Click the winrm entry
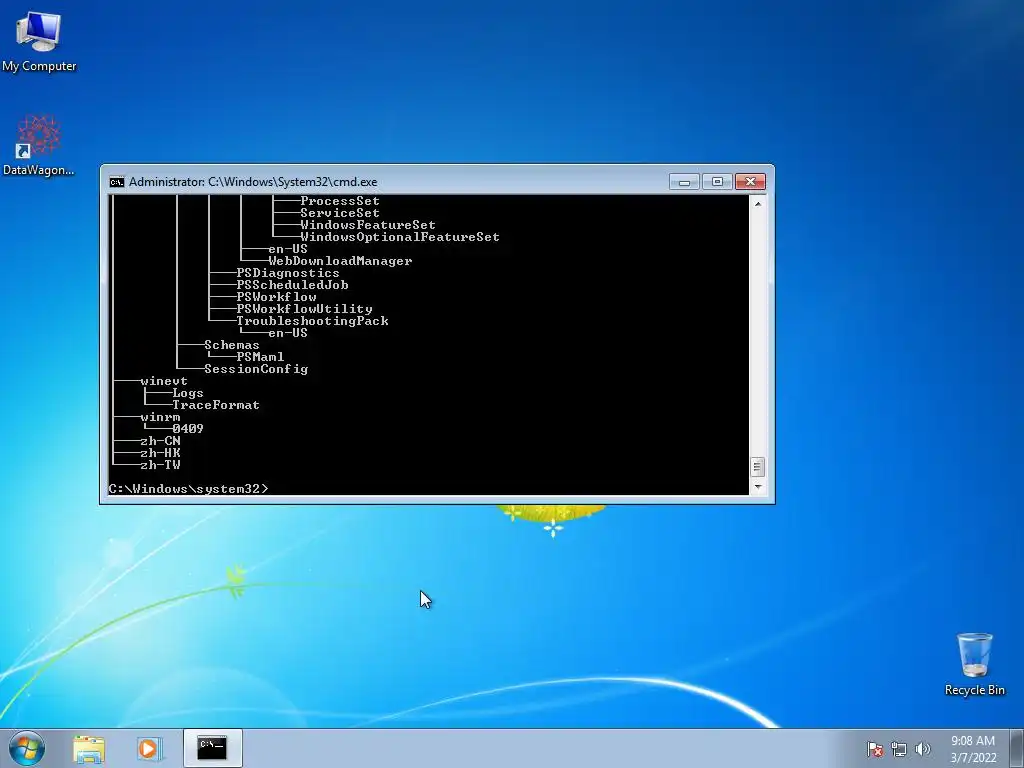This screenshot has width=1024, height=768. (160, 417)
